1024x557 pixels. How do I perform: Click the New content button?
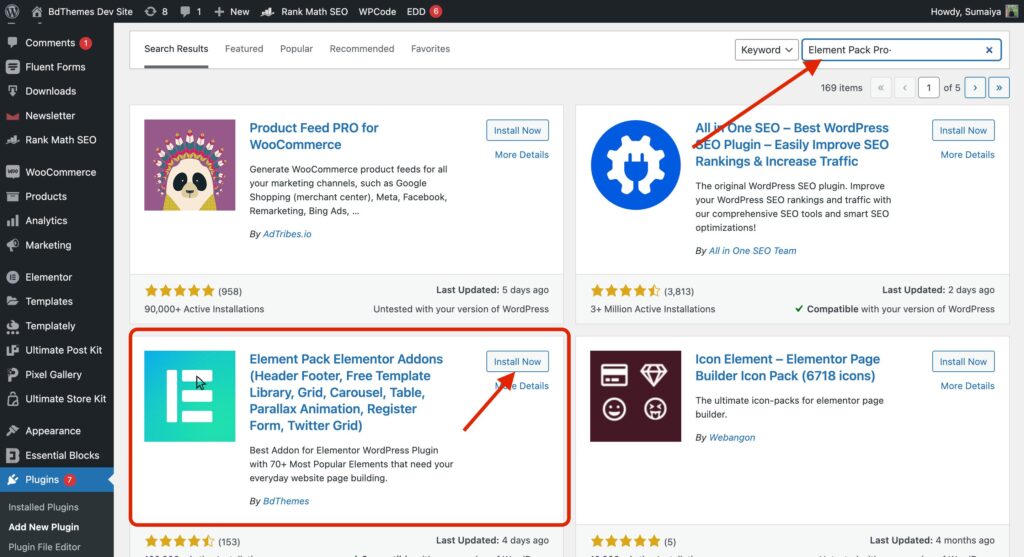(232, 11)
